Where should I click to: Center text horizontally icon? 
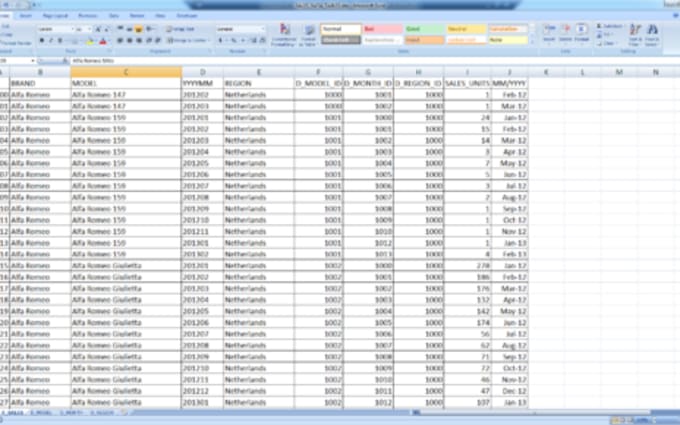[x=129, y=41]
